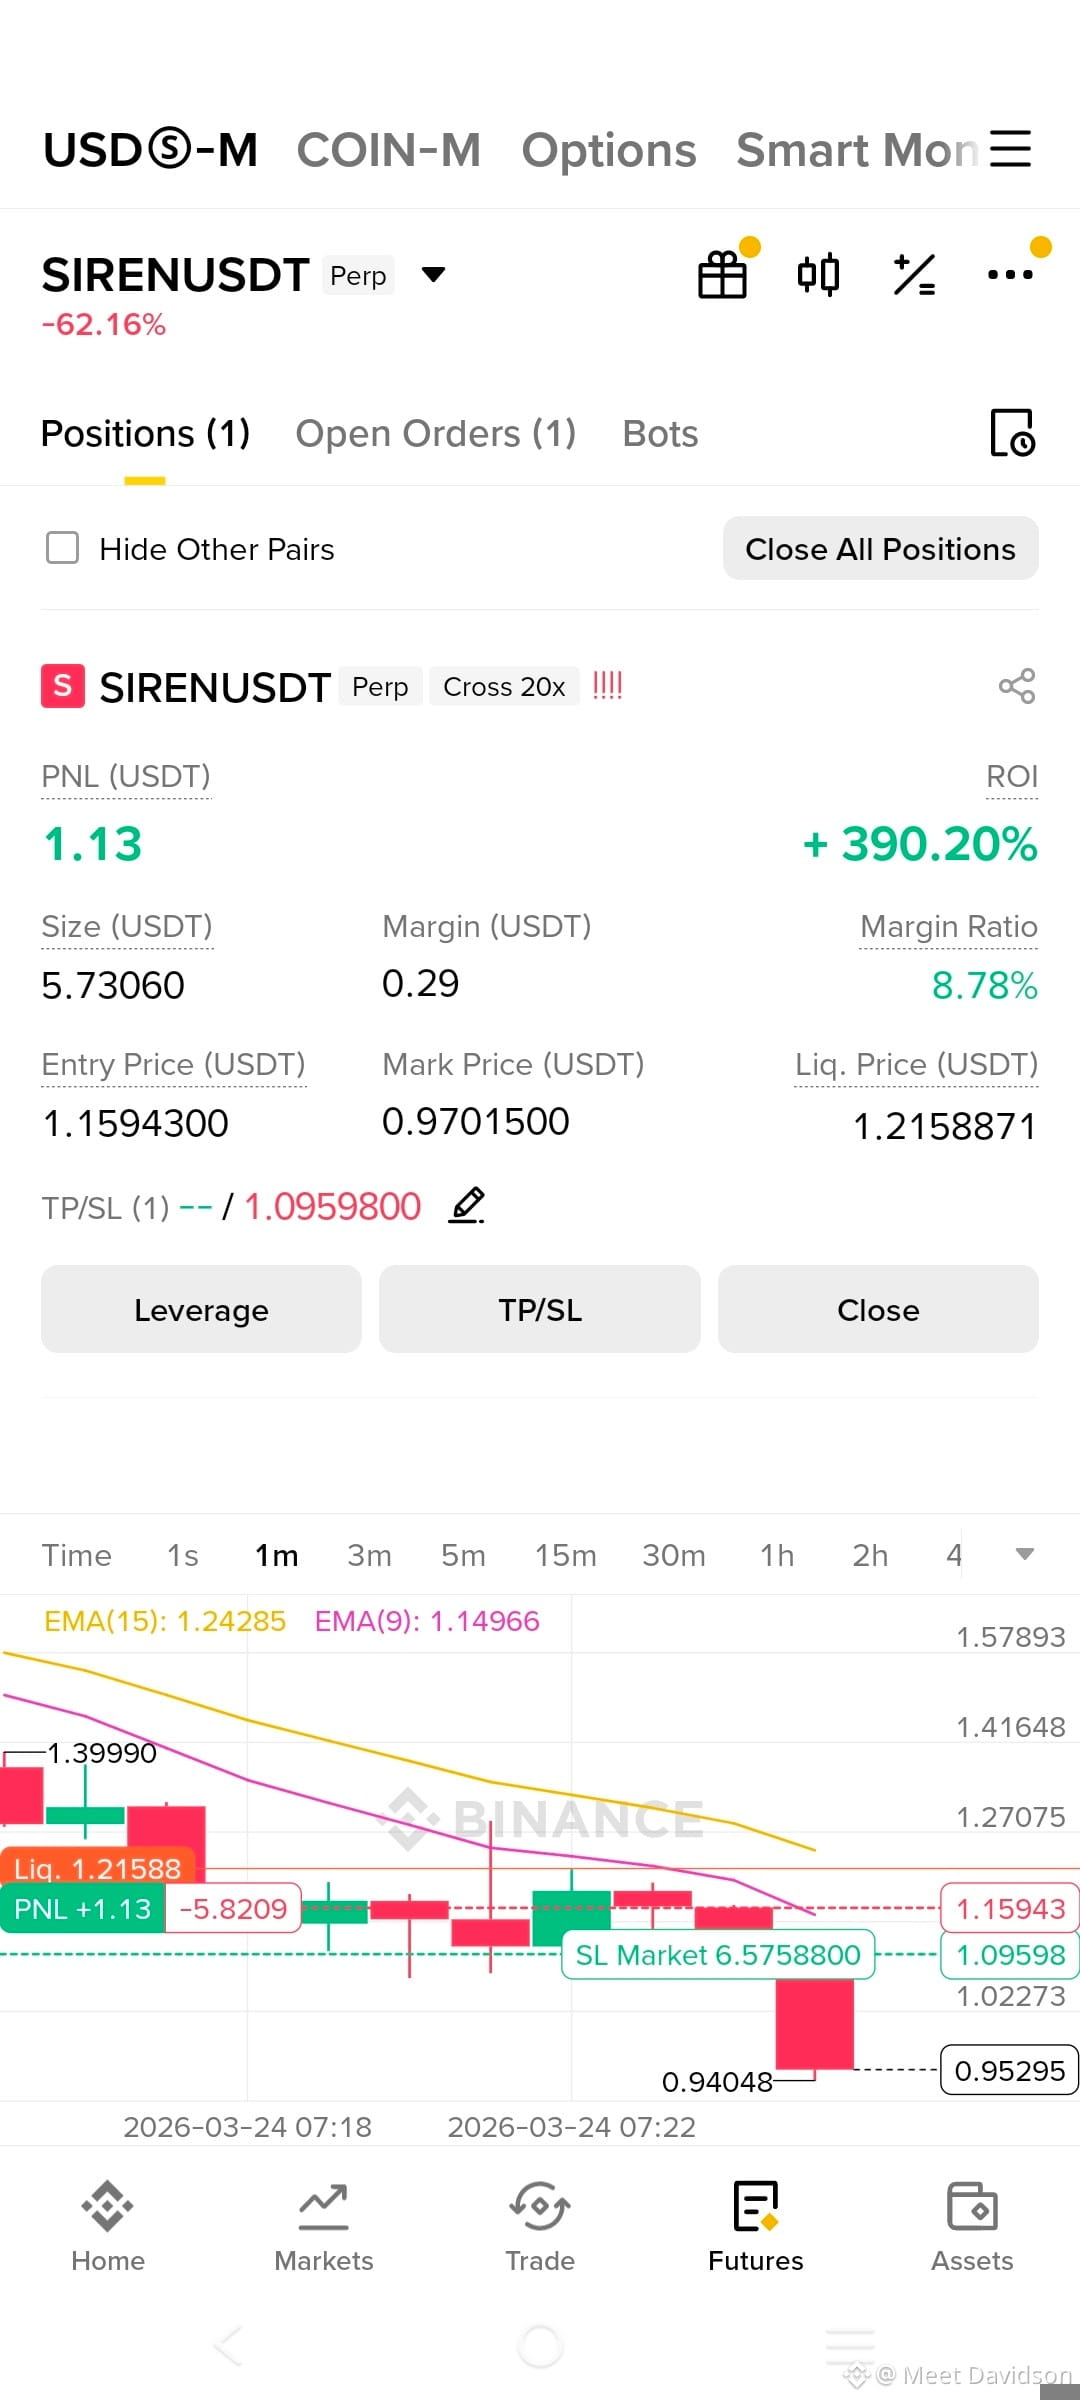1080x2400 pixels.
Task: Tap the Close position button
Action: click(x=878, y=1309)
